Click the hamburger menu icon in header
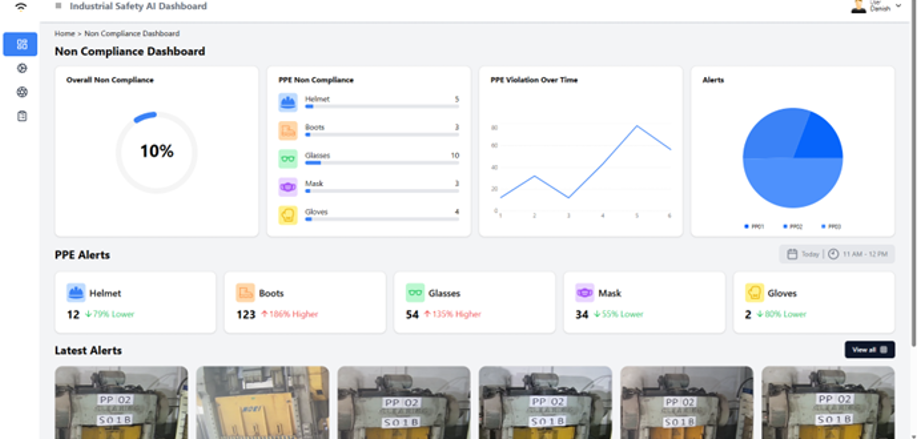This screenshot has height=439, width=918. [58, 6]
